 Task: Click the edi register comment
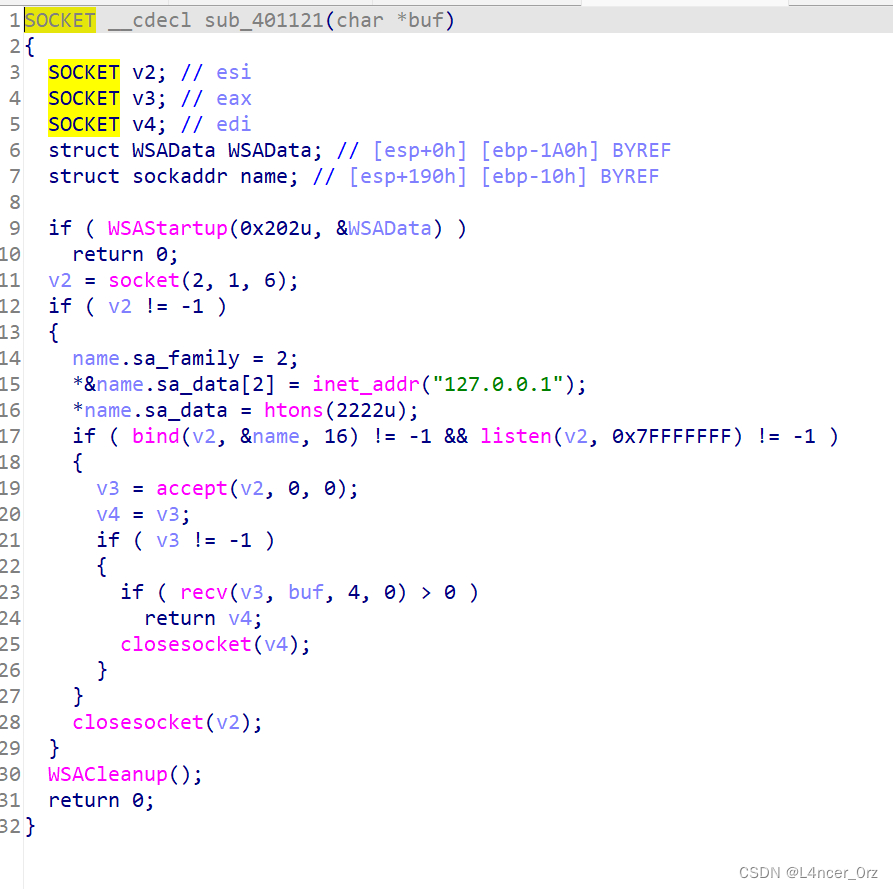click(x=234, y=124)
